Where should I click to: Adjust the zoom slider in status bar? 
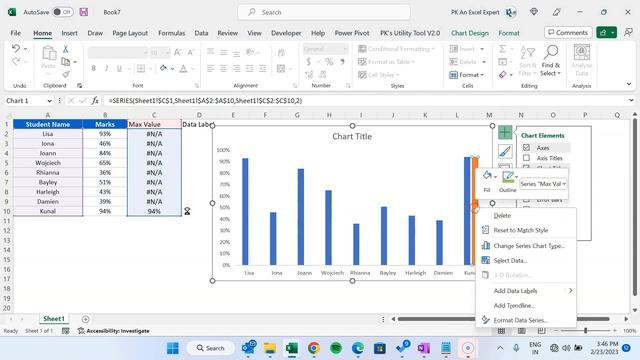585,331
